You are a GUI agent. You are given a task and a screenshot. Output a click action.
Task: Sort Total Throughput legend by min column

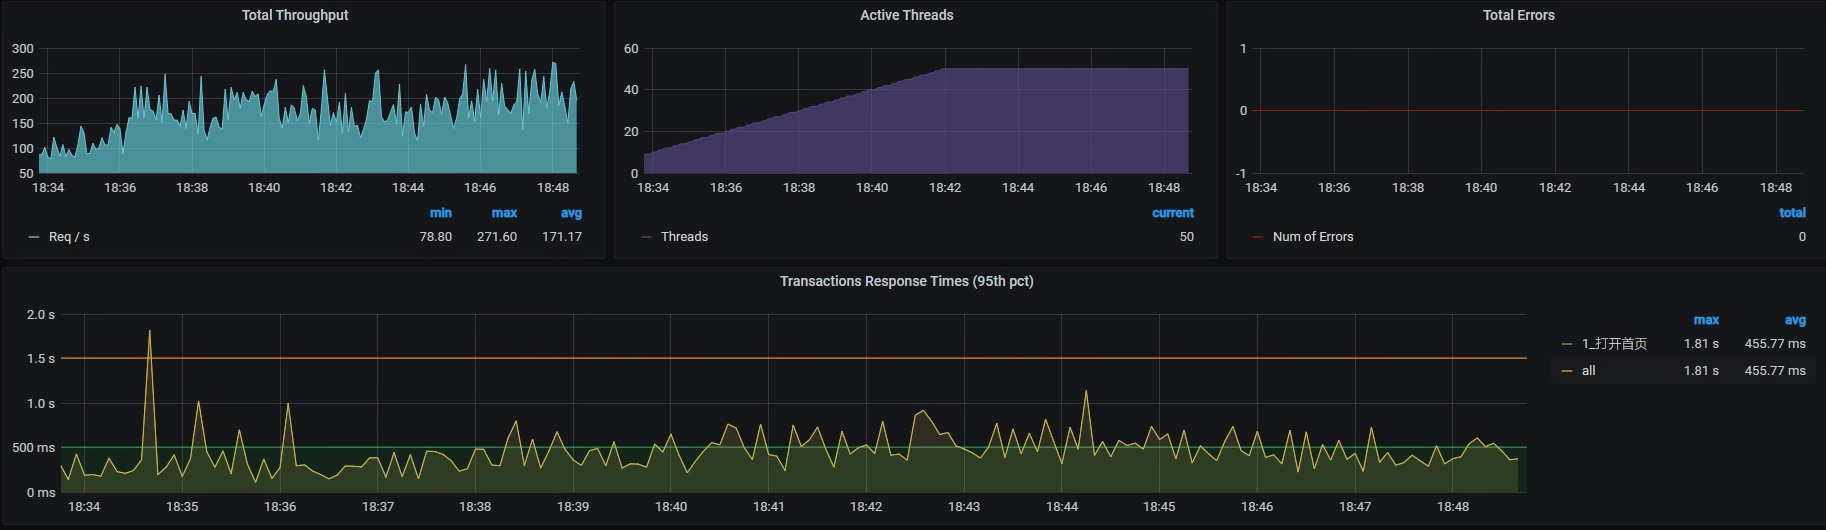pos(440,213)
